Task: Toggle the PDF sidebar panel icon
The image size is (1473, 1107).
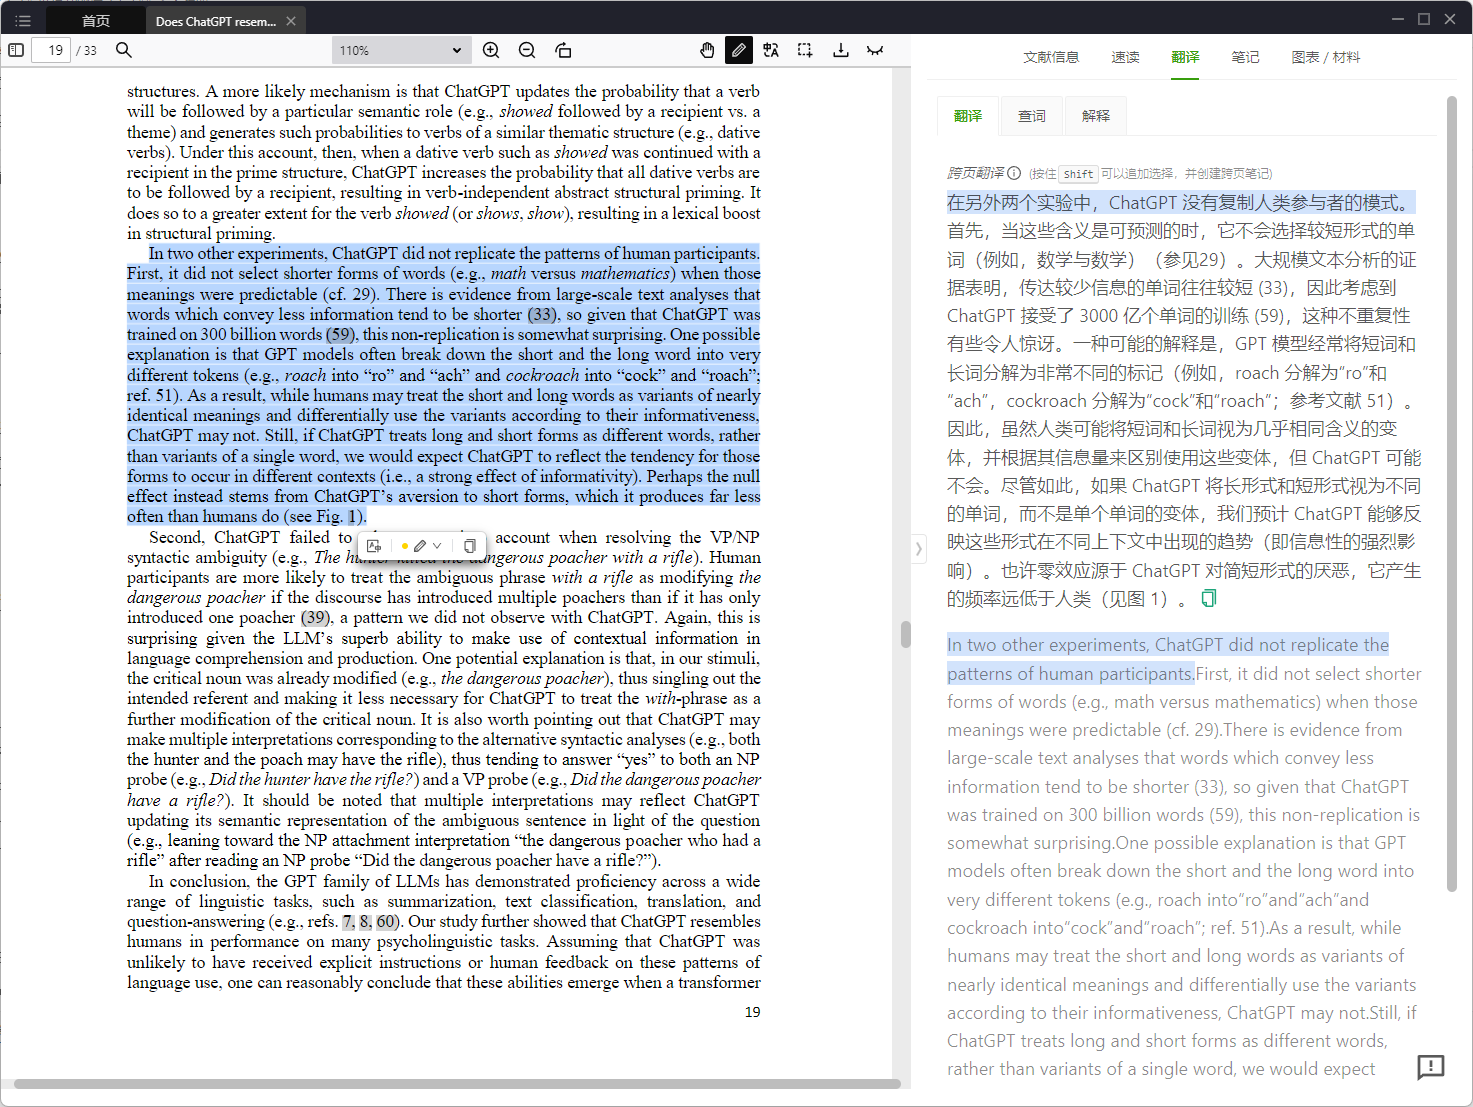Action: pos(16,50)
